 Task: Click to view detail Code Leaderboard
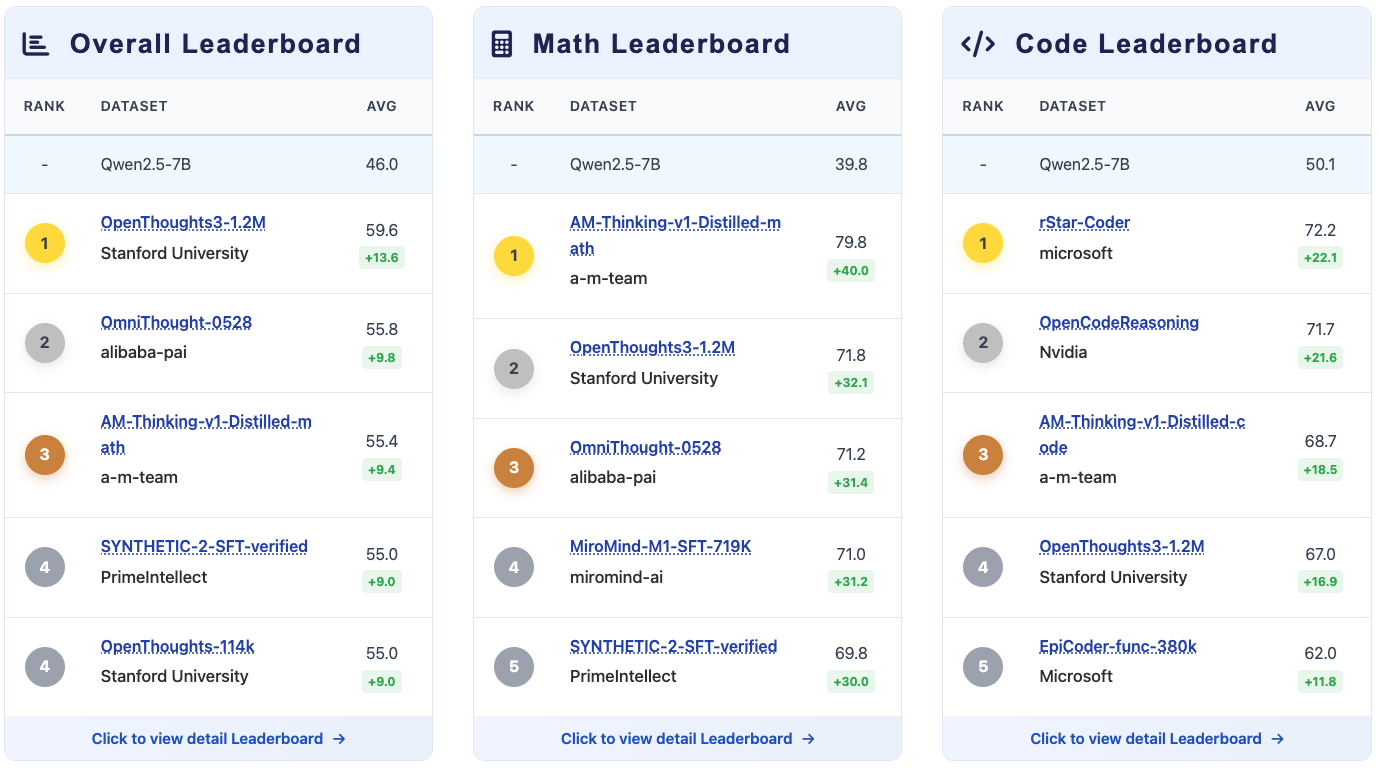click(x=1157, y=739)
